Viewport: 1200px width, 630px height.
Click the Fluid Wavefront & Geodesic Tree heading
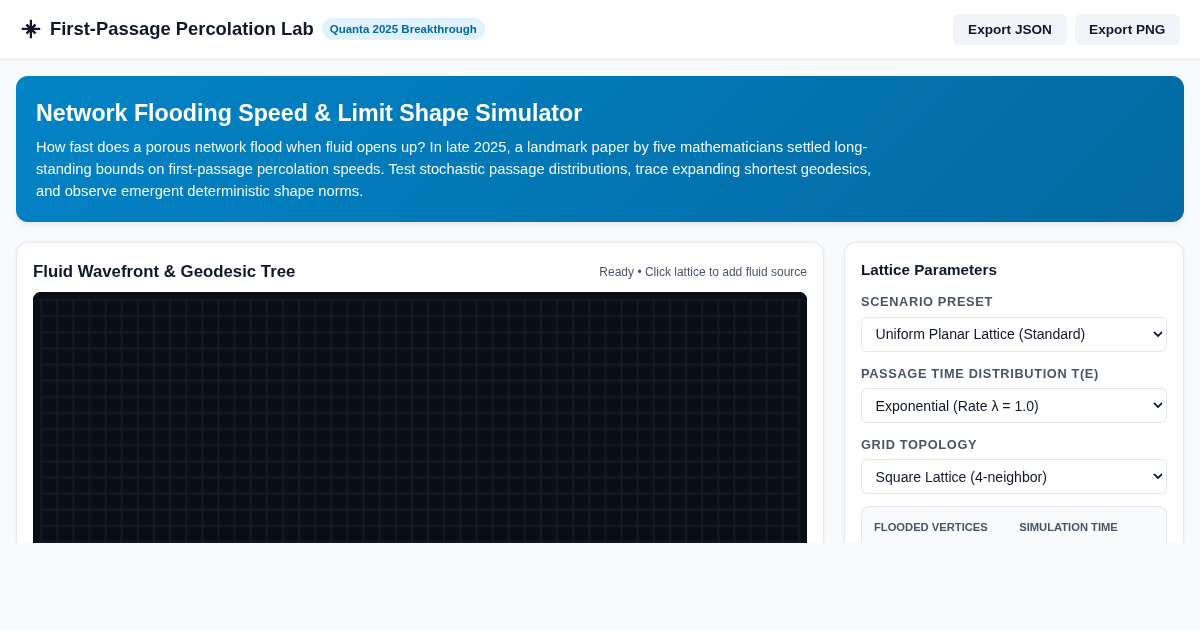click(x=164, y=272)
